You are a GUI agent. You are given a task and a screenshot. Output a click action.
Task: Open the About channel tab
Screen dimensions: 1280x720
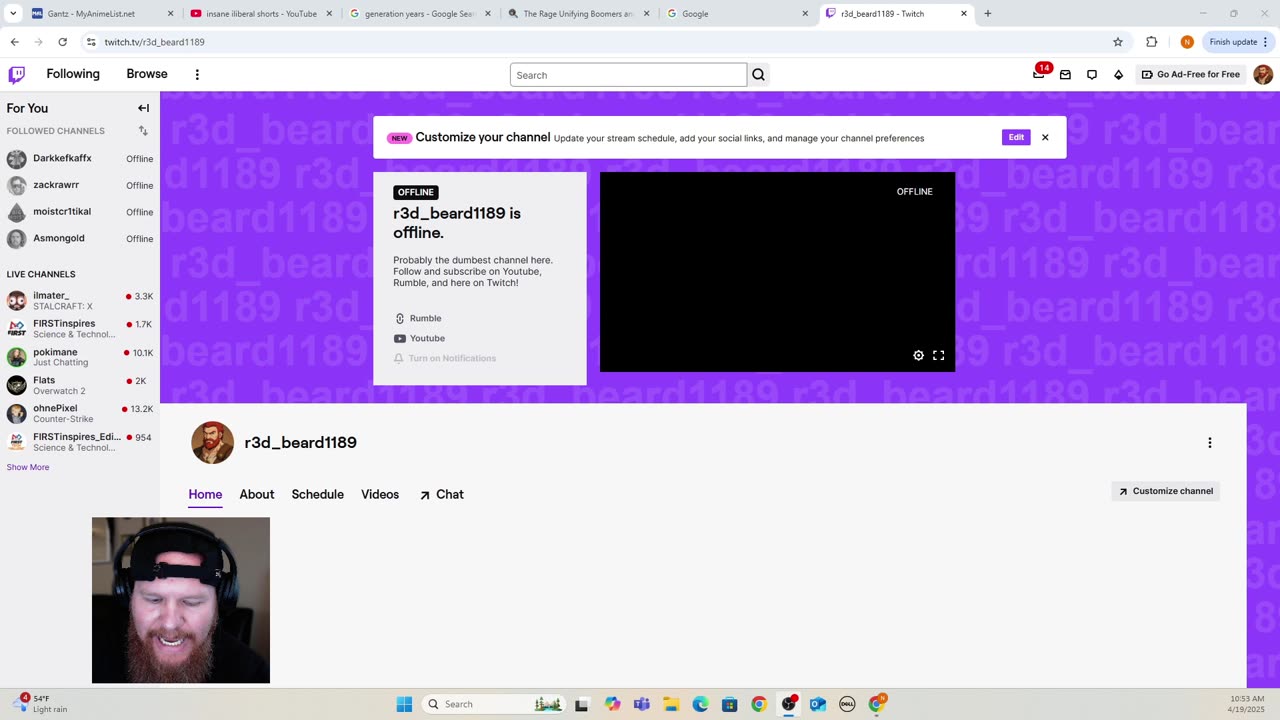257,494
